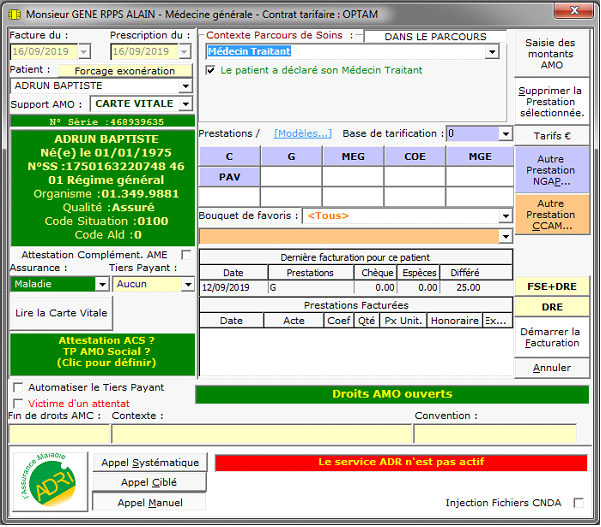
Task: Select the PAV prestation cell
Action: [x=229, y=177]
